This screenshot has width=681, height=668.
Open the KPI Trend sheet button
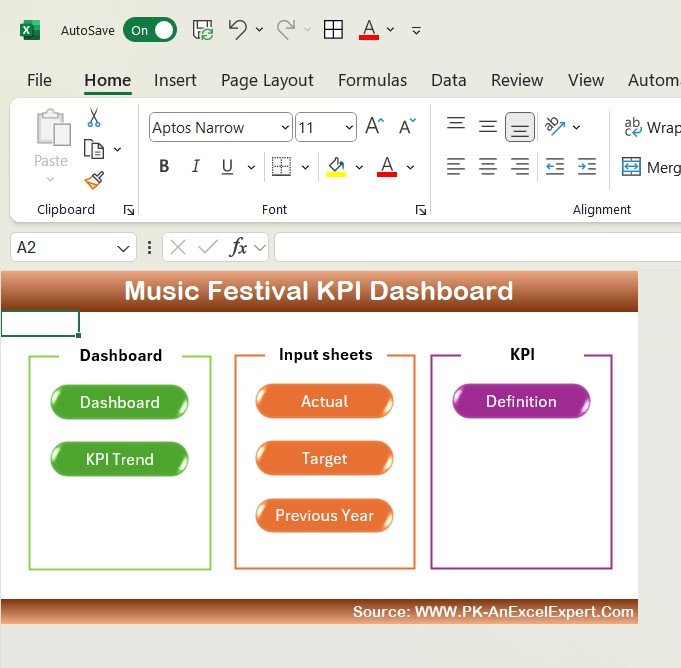pyautogui.click(x=119, y=459)
